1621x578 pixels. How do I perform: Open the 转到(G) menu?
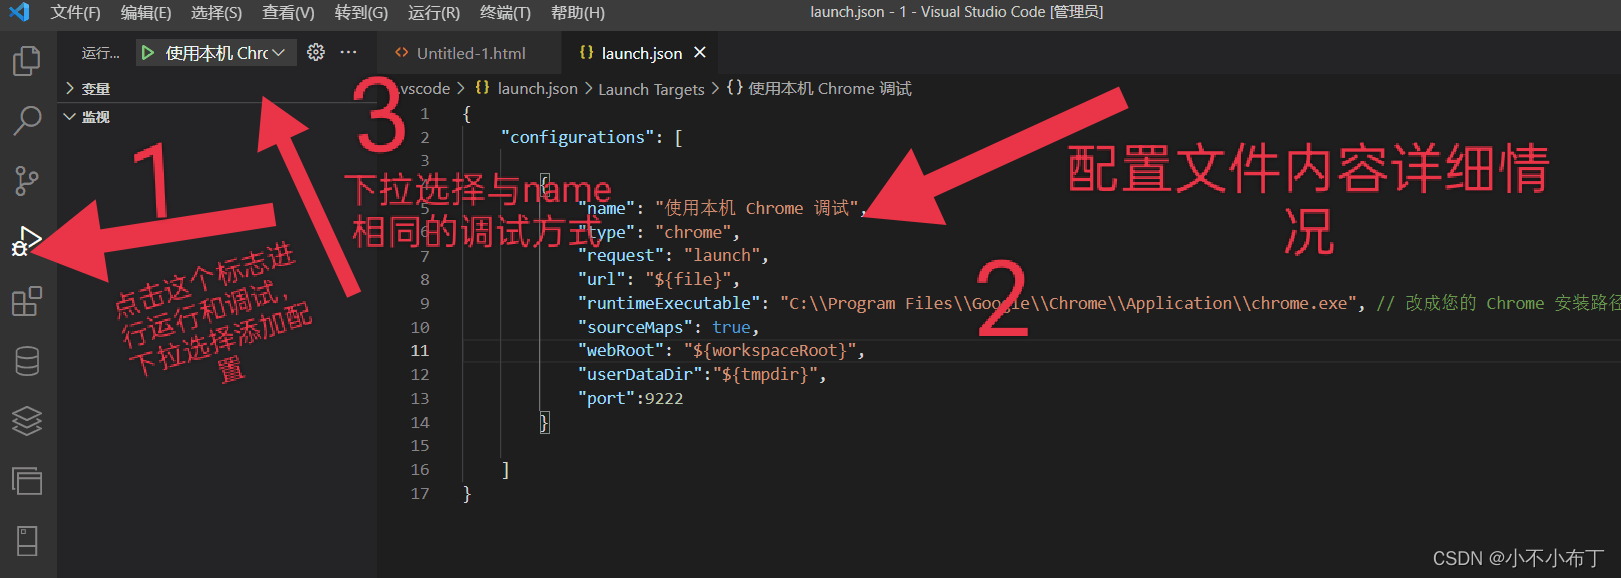tap(361, 12)
